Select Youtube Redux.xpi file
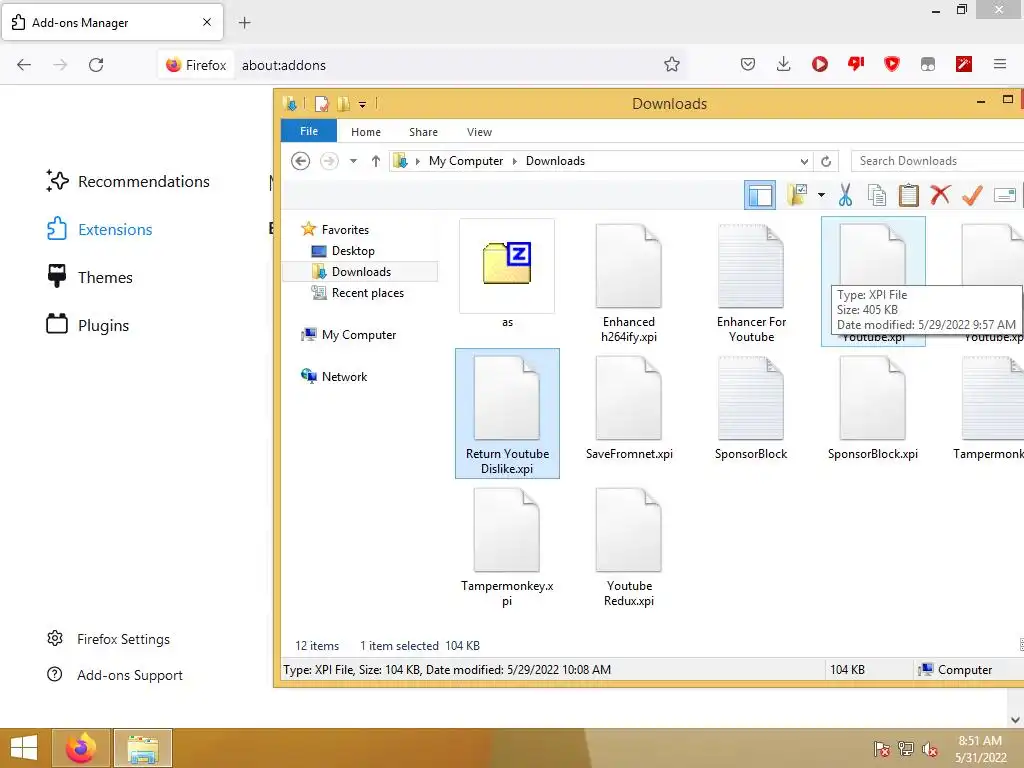The width and height of the screenshot is (1024, 768). pos(629,547)
